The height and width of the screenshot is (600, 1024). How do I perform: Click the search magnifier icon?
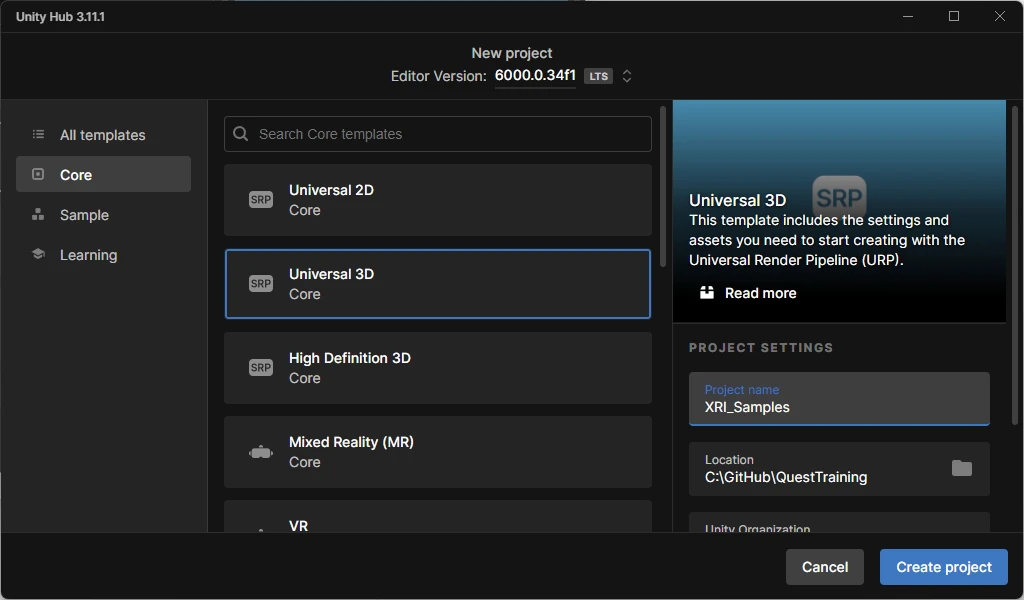pyautogui.click(x=239, y=133)
